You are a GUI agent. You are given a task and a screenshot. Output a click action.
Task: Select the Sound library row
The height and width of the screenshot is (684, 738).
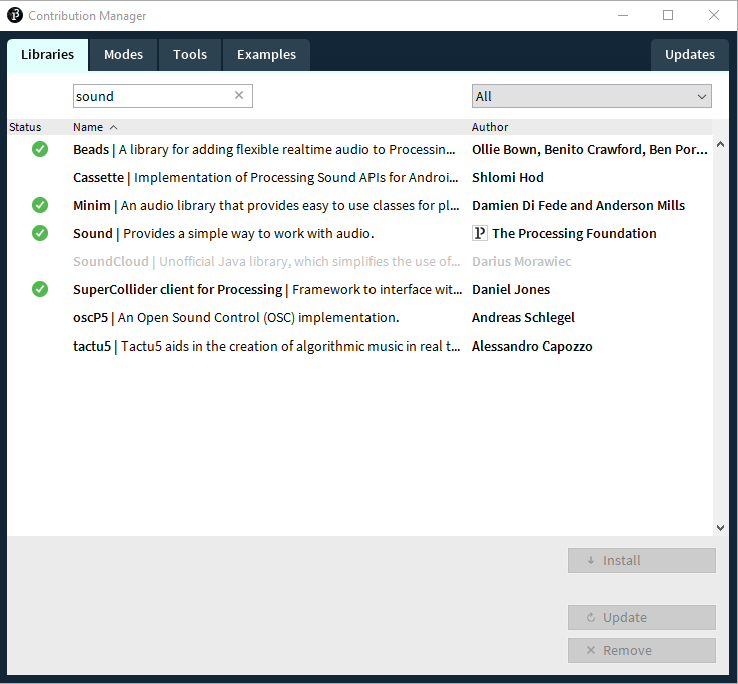click(x=360, y=233)
